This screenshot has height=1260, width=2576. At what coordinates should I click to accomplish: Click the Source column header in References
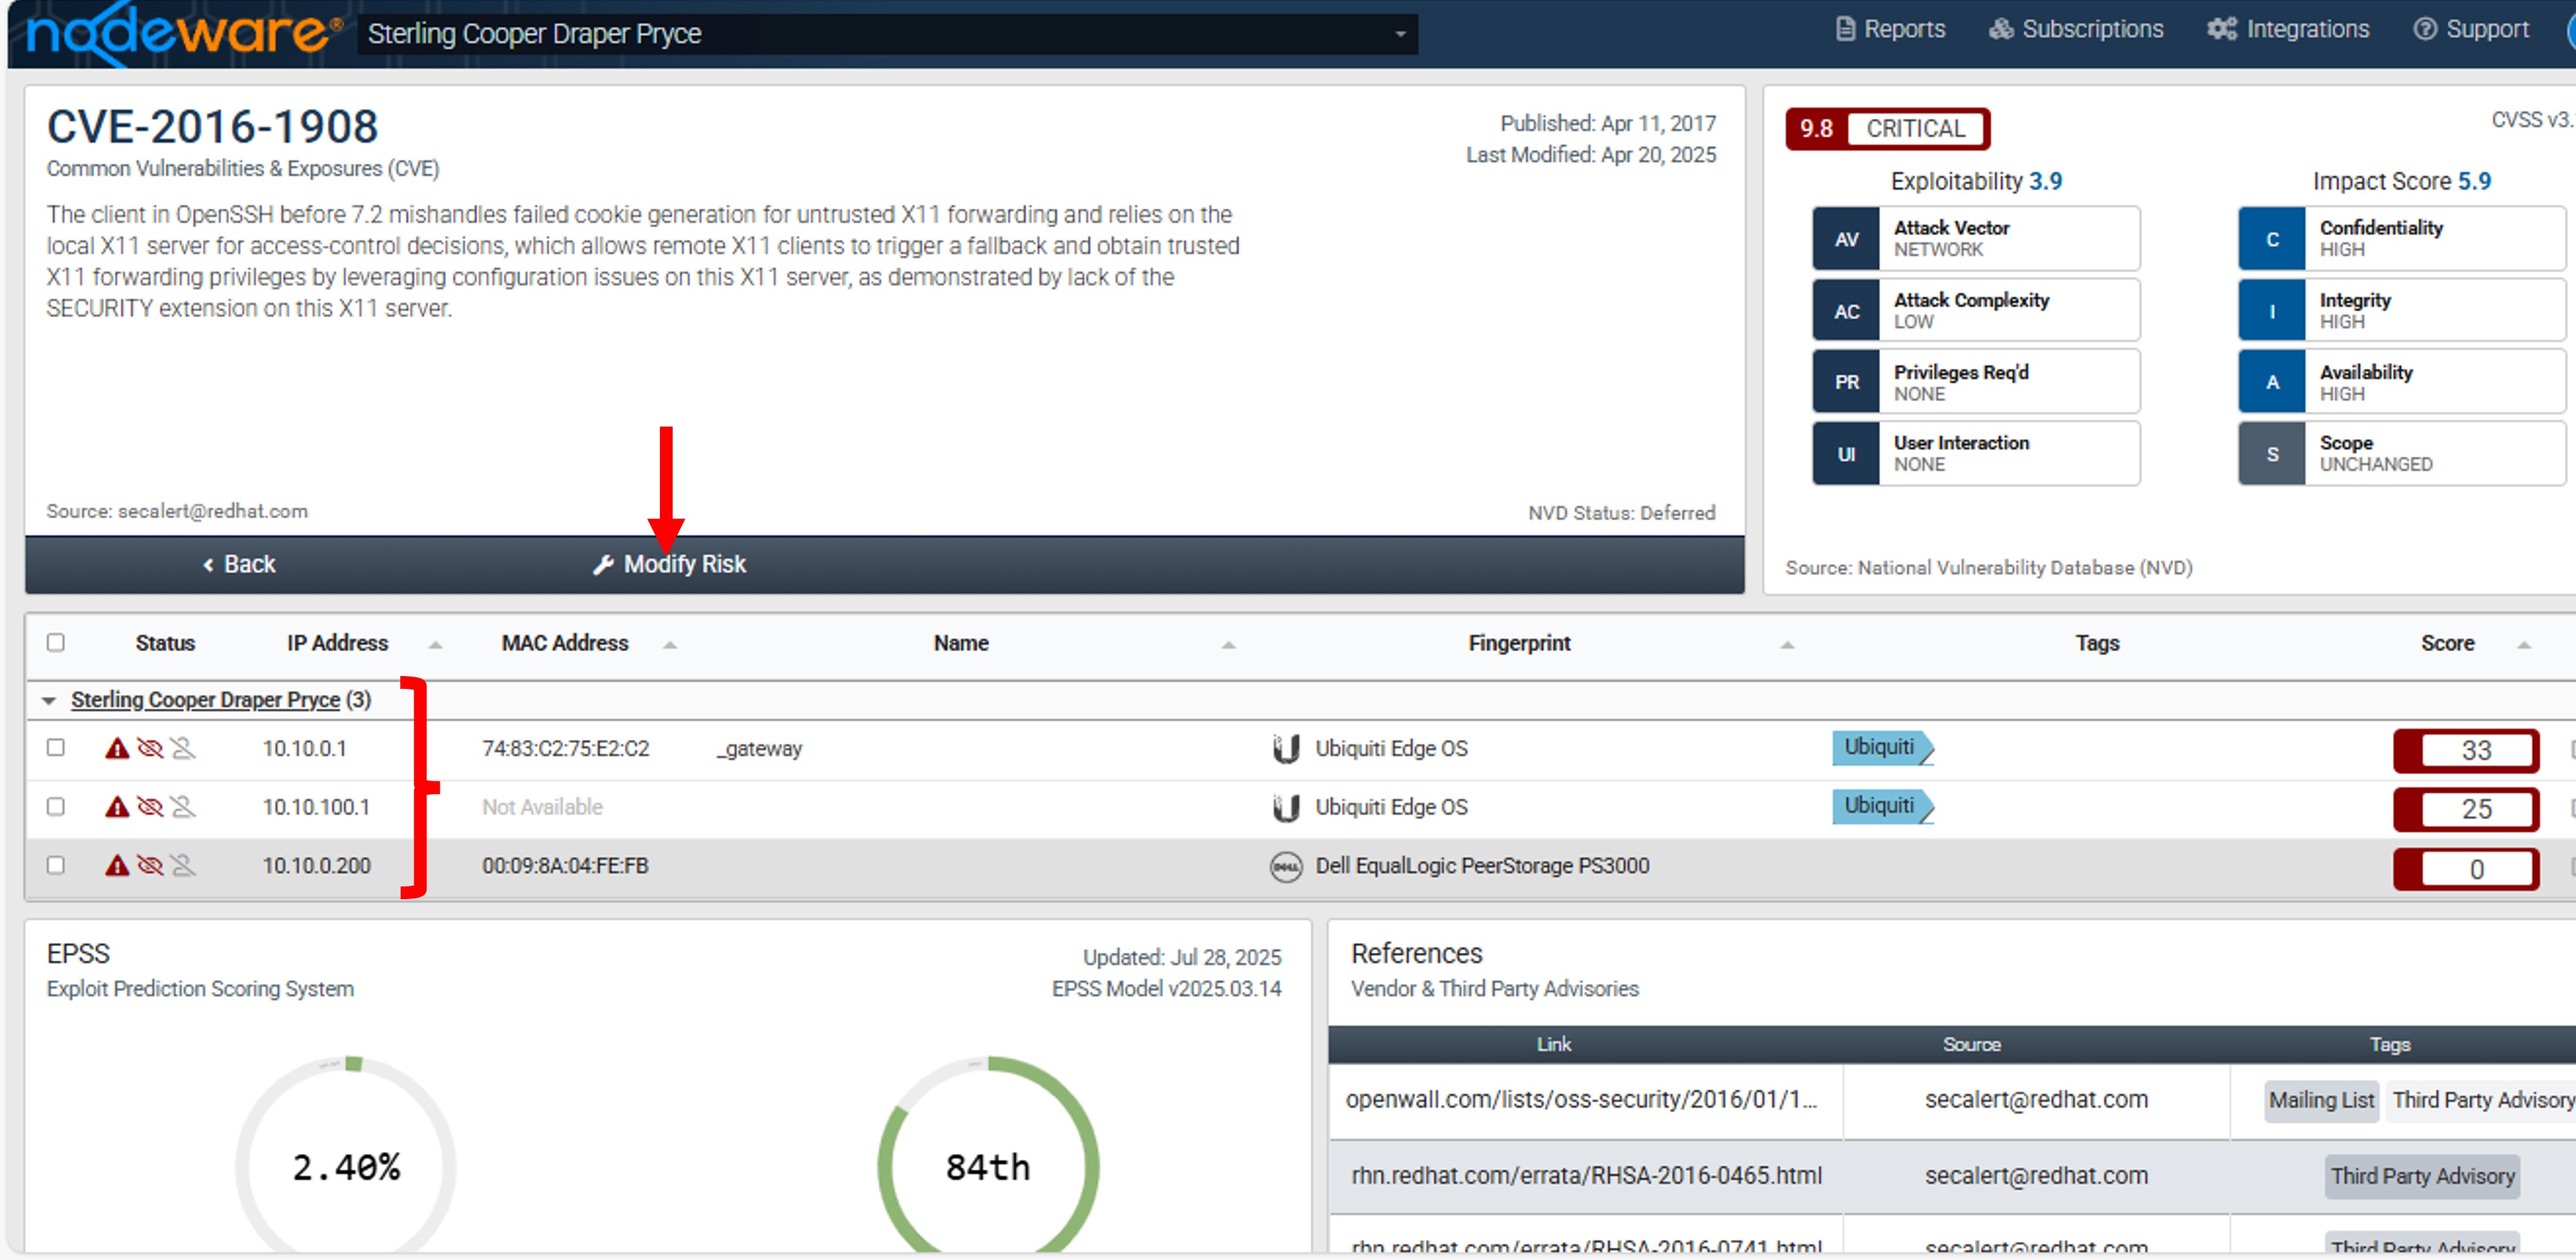(1971, 1045)
